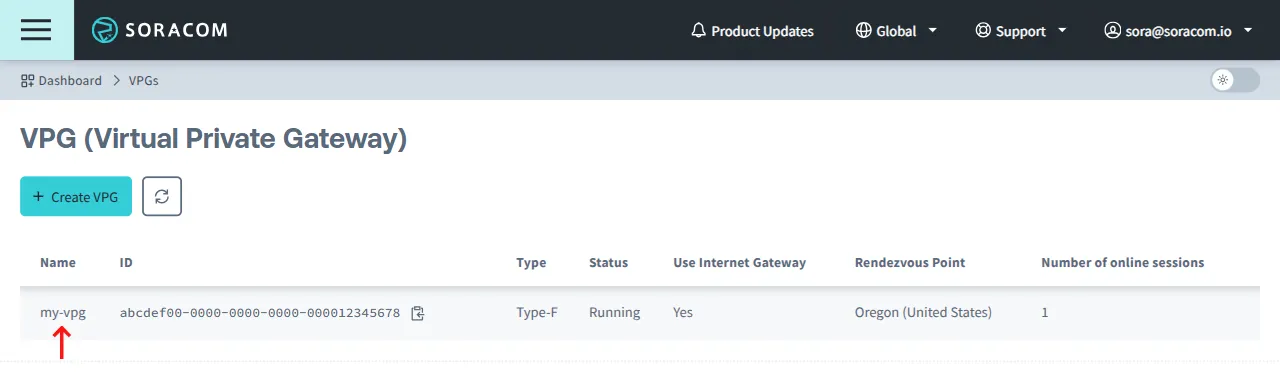Click the VPGs breadcrumb
Screen dimensions: 1280x391
point(143,80)
